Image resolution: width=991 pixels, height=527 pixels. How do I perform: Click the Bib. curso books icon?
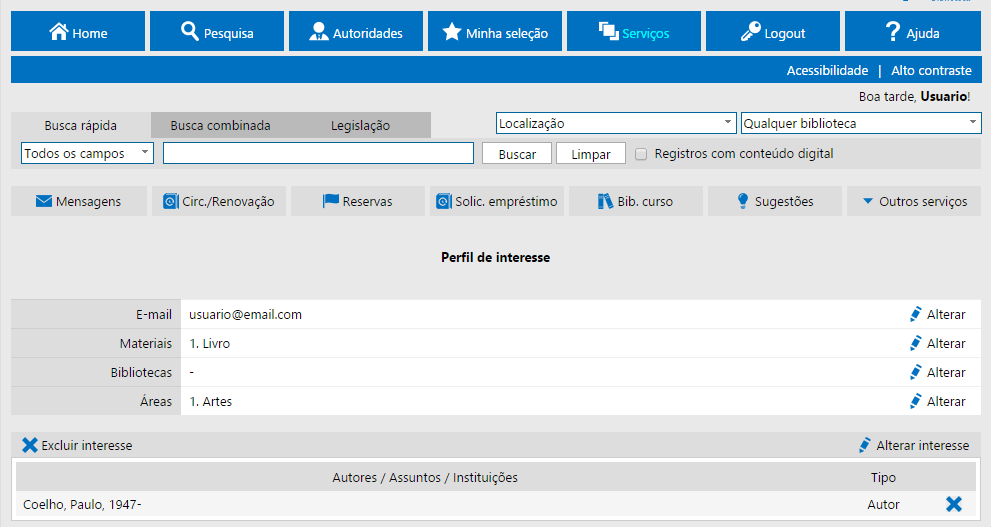(605, 202)
